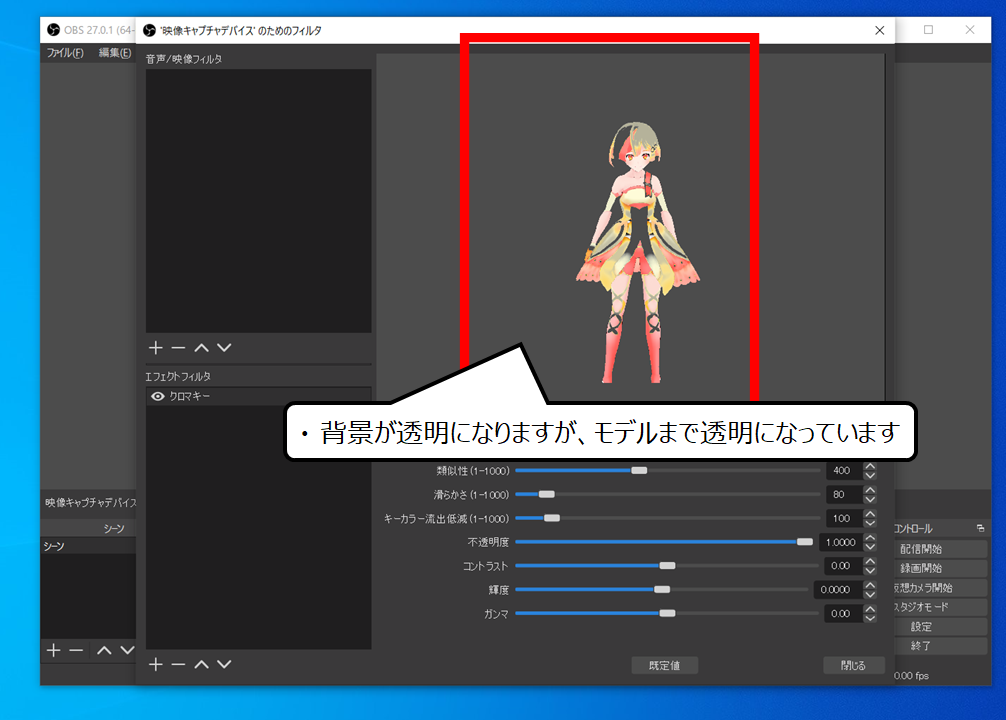
Task: Move audio/video filter up with arrow
Action: point(201,348)
